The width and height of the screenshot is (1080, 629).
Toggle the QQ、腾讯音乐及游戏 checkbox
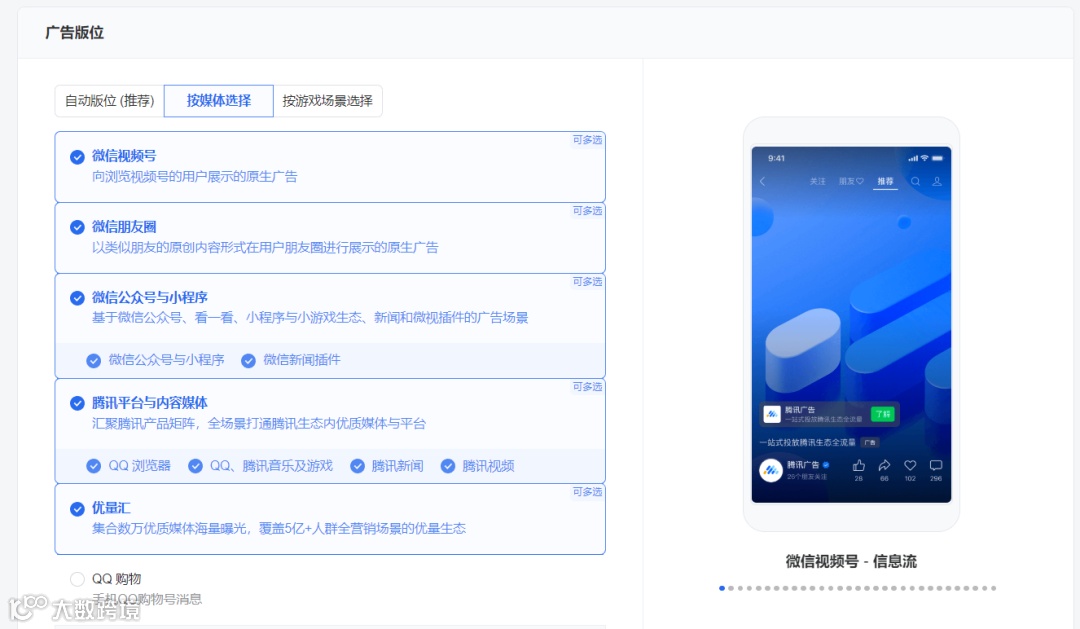tap(196, 466)
